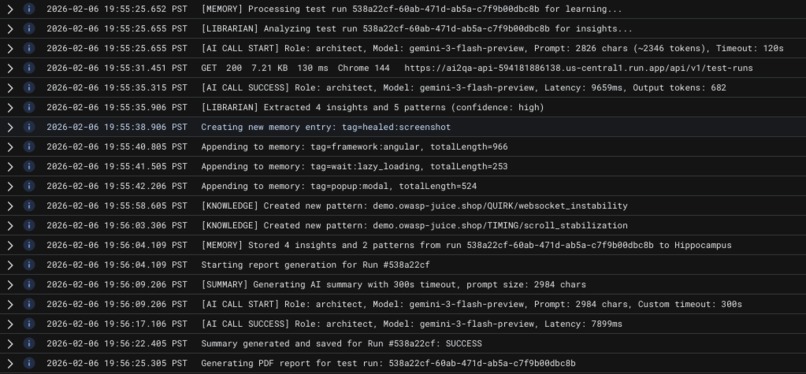Image resolution: width=806 pixels, height=374 pixels.
Task: Select message 'tag=popup:modal, totalLength=524'
Action: [x=339, y=186]
